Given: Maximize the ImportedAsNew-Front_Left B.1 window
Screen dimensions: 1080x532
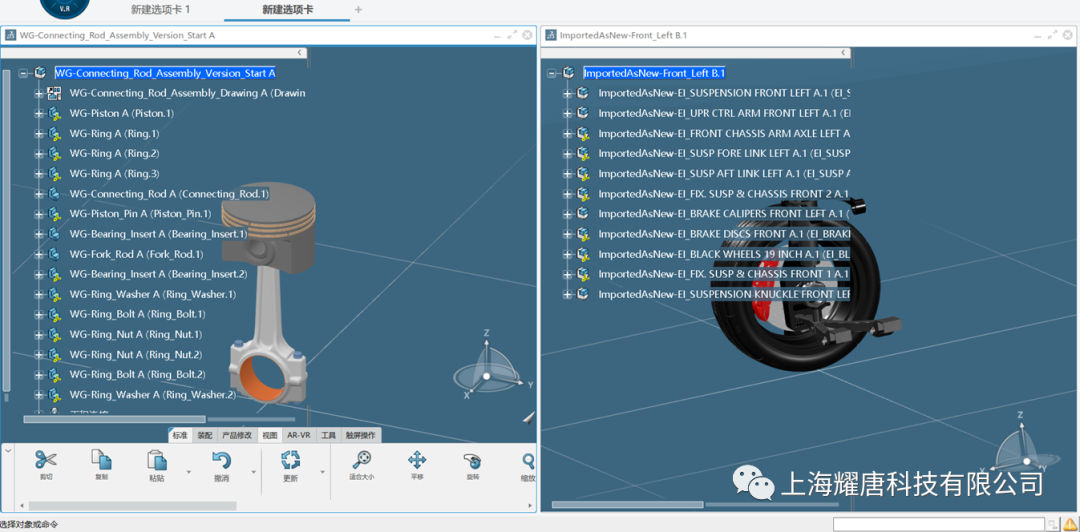Looking at the screenshot, I should 1052,34.
